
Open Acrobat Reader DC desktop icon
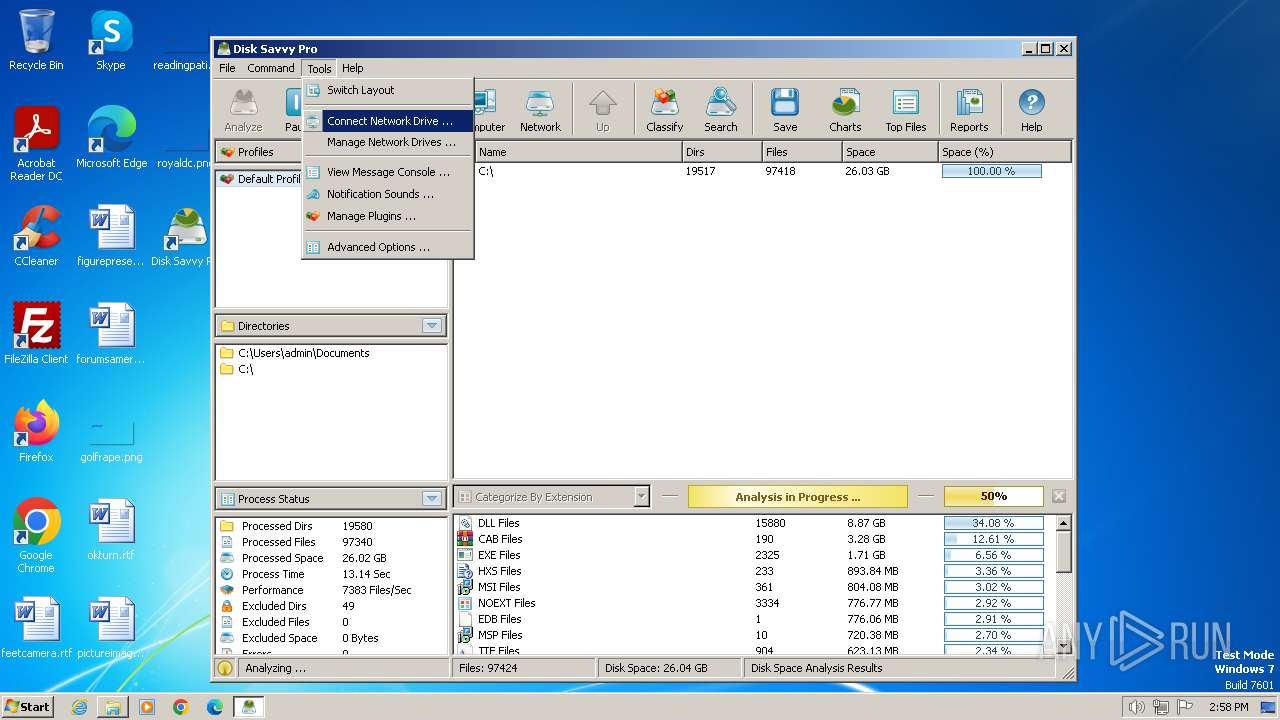click(x=36, y=144)
